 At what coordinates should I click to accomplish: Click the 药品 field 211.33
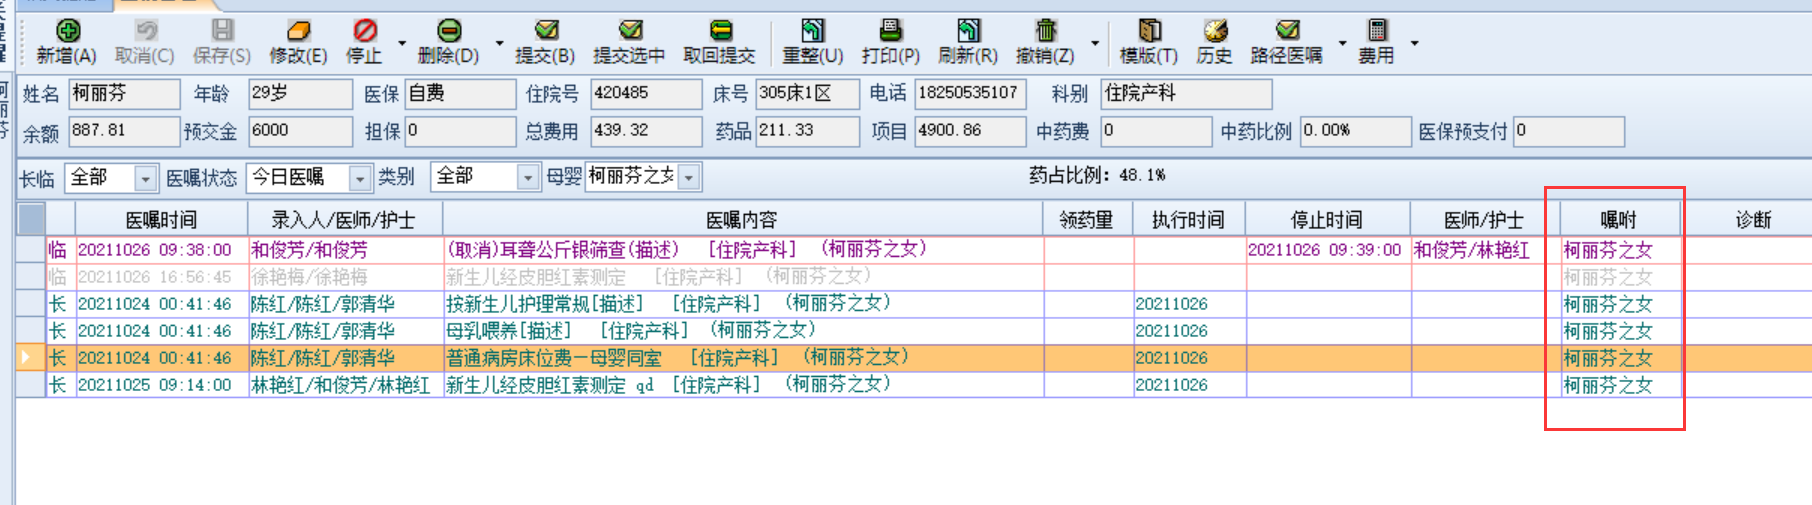tap(807, 131)
